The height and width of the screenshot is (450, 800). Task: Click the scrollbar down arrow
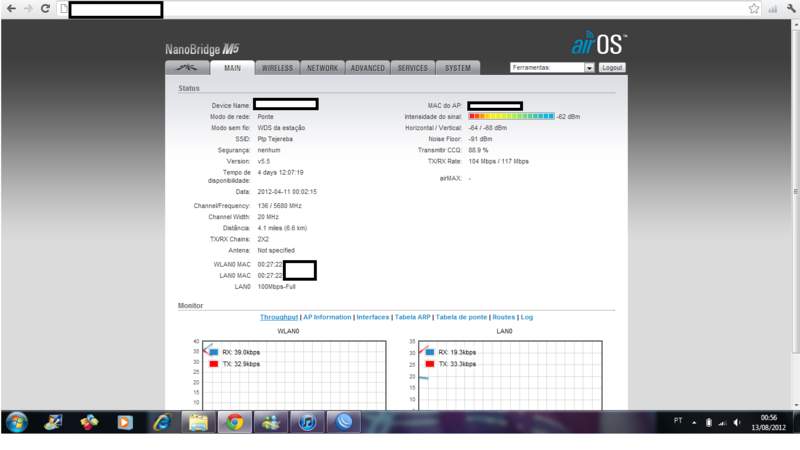[x=795, y=406]
